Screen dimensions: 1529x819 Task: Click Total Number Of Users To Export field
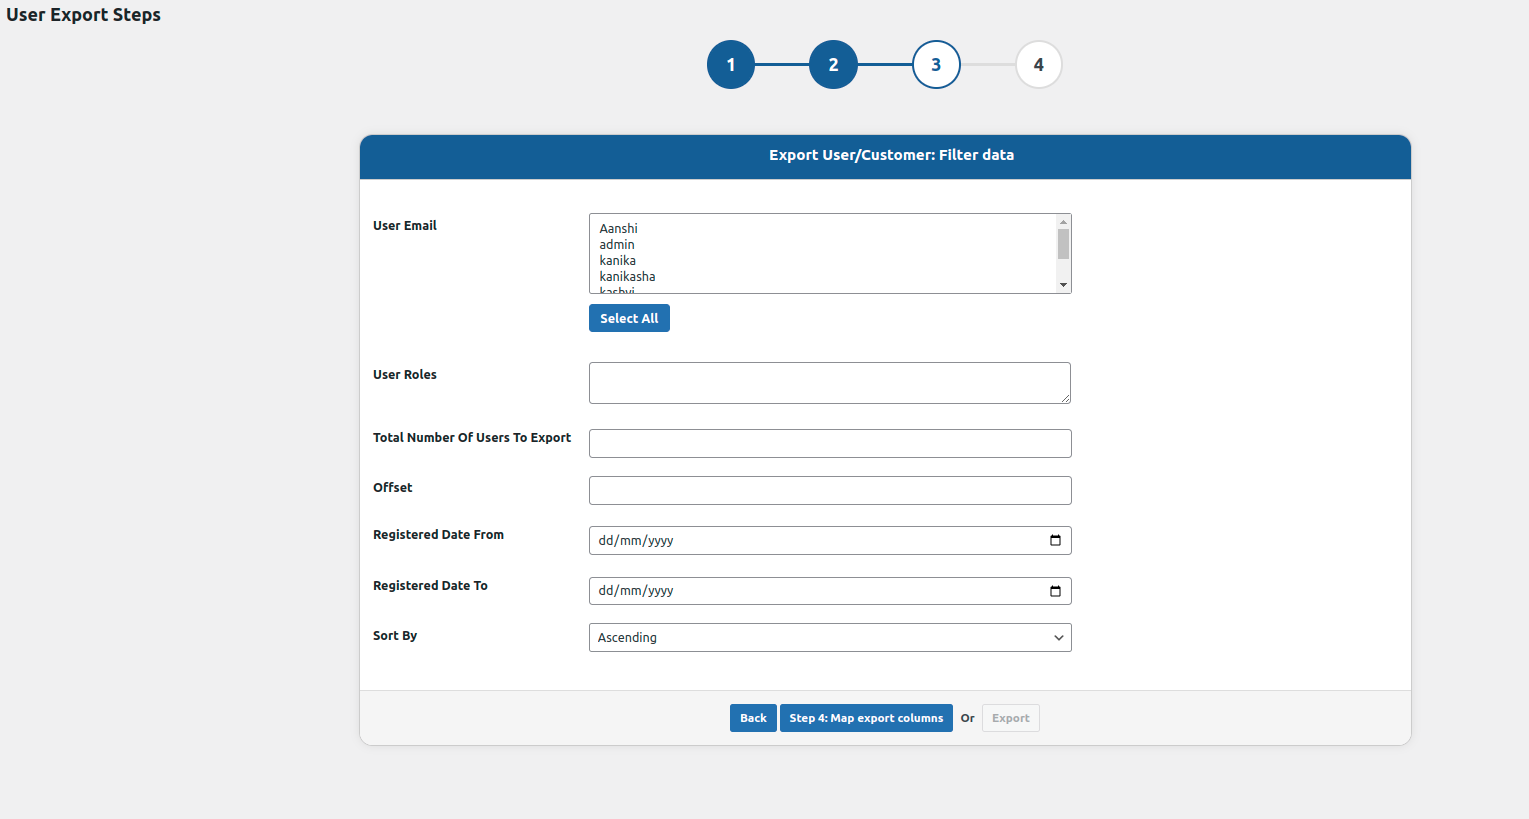tap(829, 444)
